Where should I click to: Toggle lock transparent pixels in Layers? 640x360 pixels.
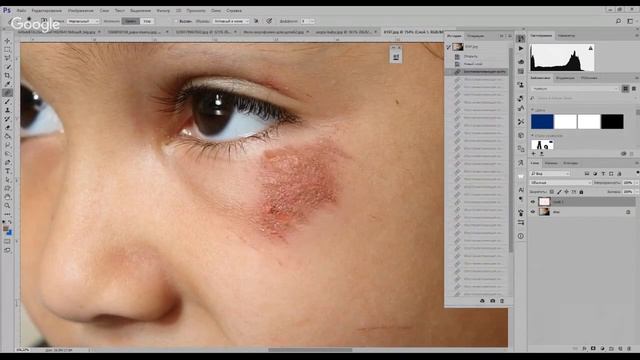(551, 191)
